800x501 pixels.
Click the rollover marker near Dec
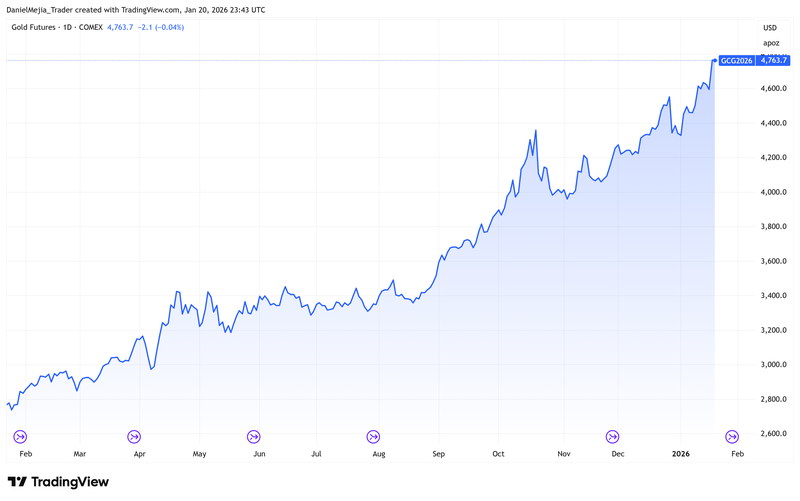(x=612, y=436)
